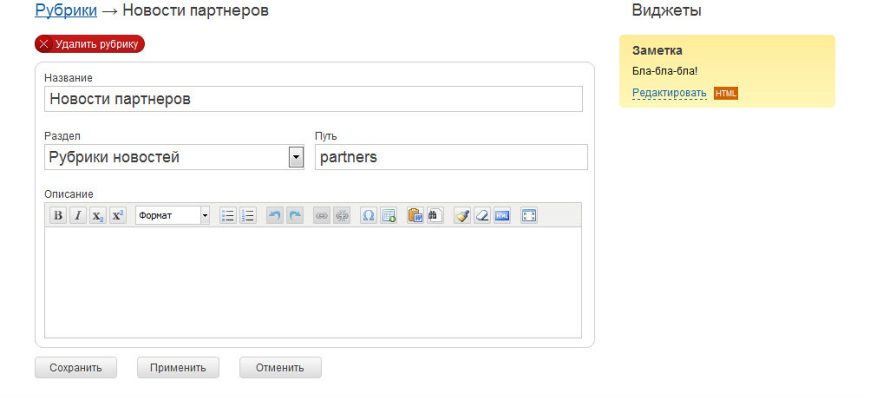Image resolution: width=870 pixels, height=400 pixels.
Task: Insert a link with the chain icon
Action: (322, 215)
